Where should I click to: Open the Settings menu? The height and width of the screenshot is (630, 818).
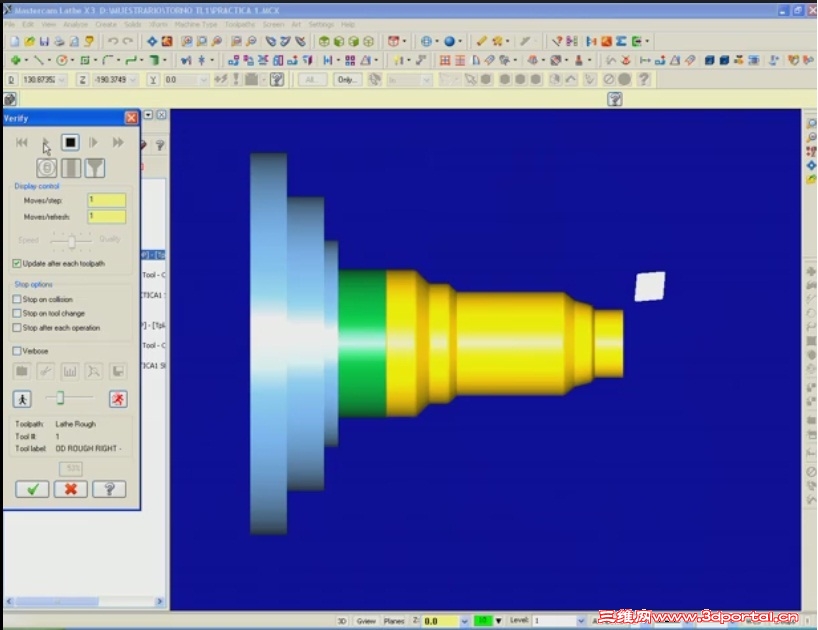pos(321,25)
